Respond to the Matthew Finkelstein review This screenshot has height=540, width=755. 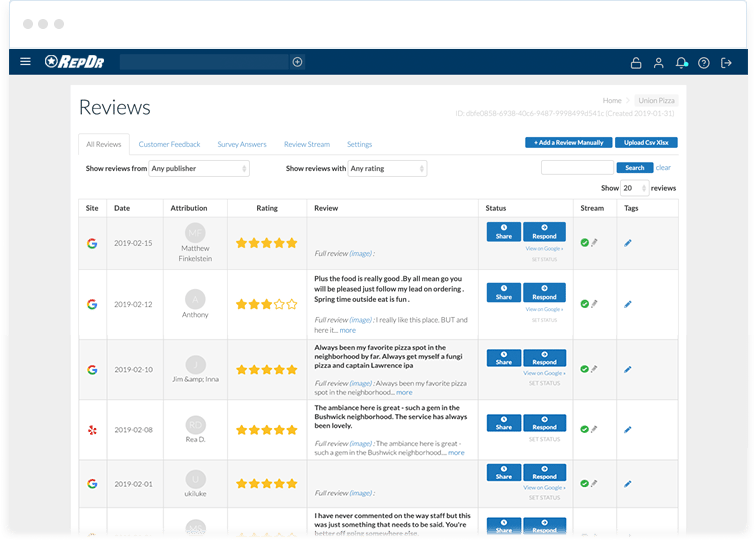point(544,232)
